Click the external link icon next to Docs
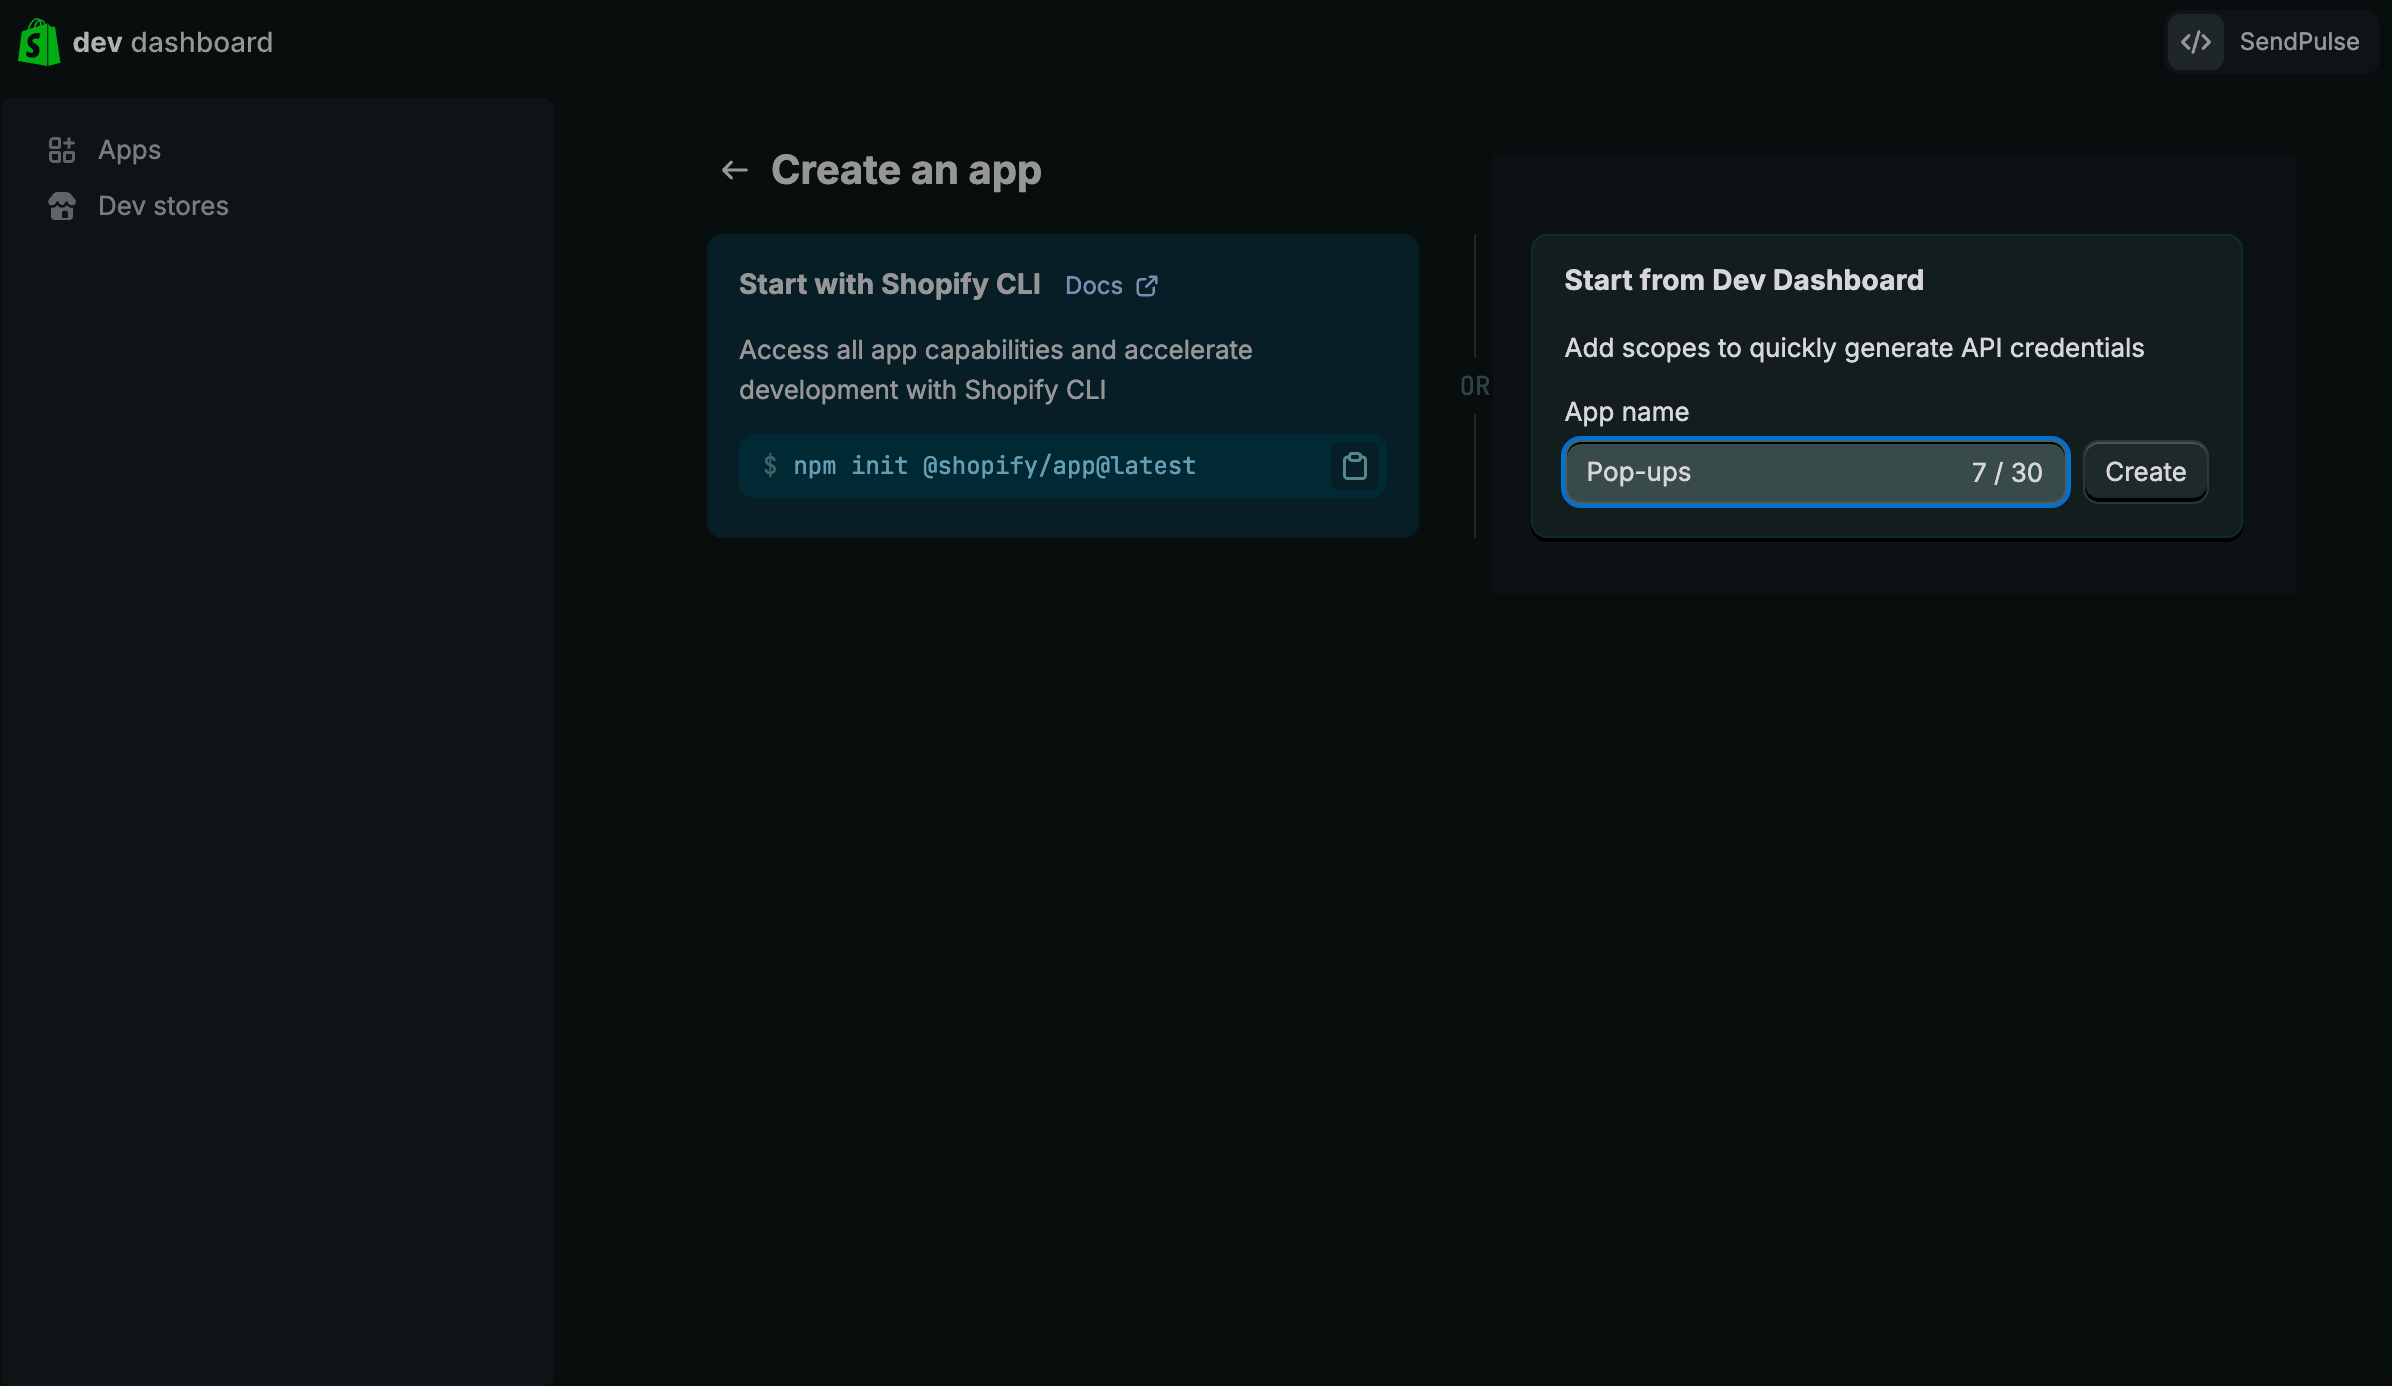The image size is (2392, 1386). click(x=1147, y=286)
